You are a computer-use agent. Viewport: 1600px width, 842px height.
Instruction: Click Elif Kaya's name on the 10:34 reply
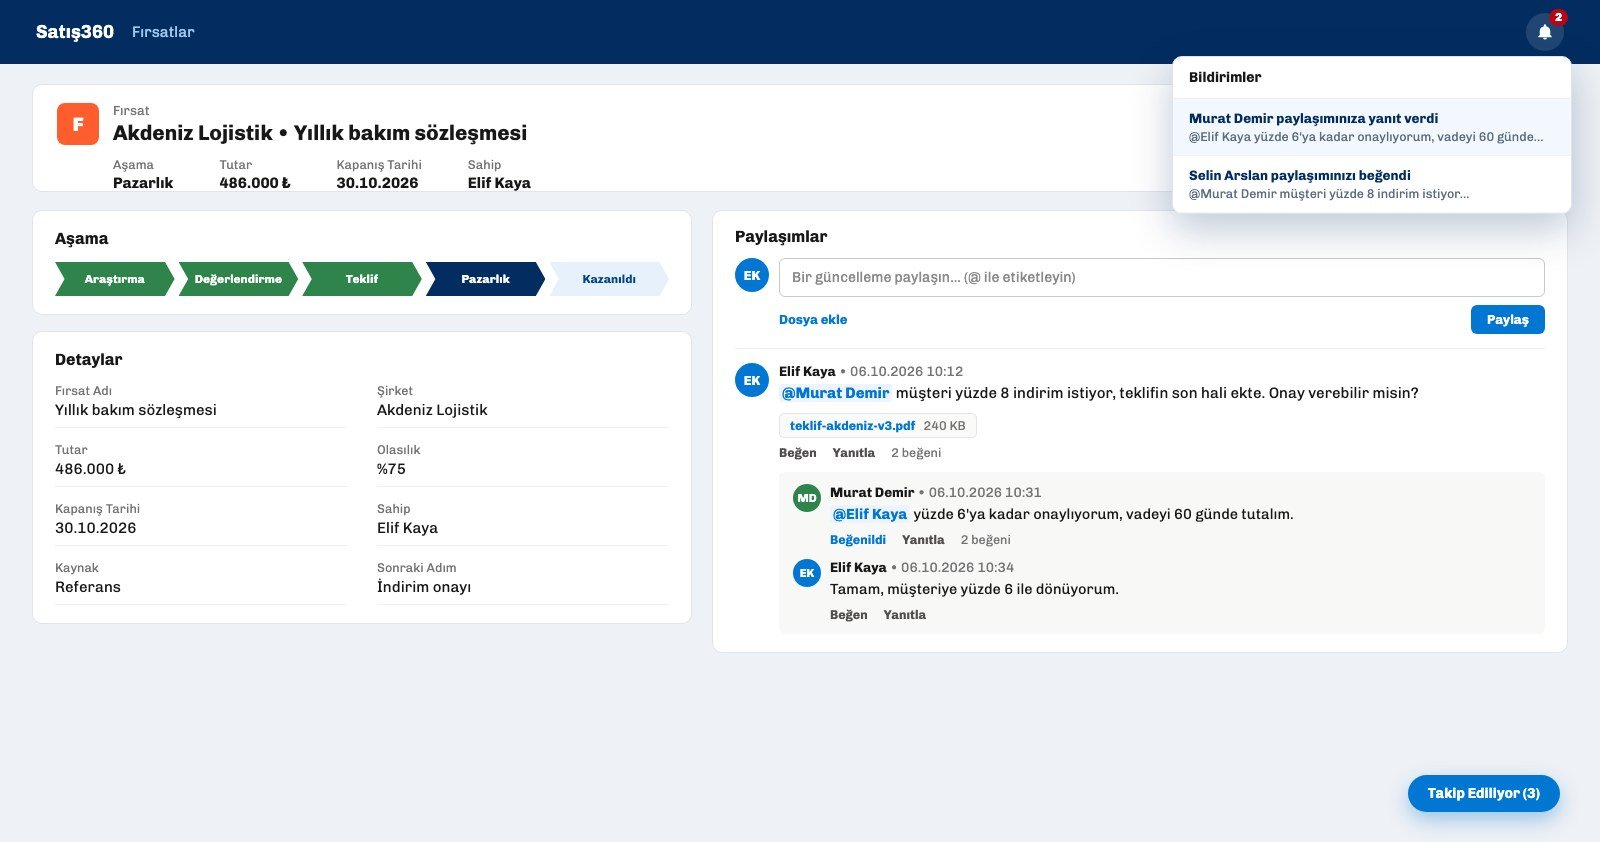pyautogui.click(x=858, y=567)
